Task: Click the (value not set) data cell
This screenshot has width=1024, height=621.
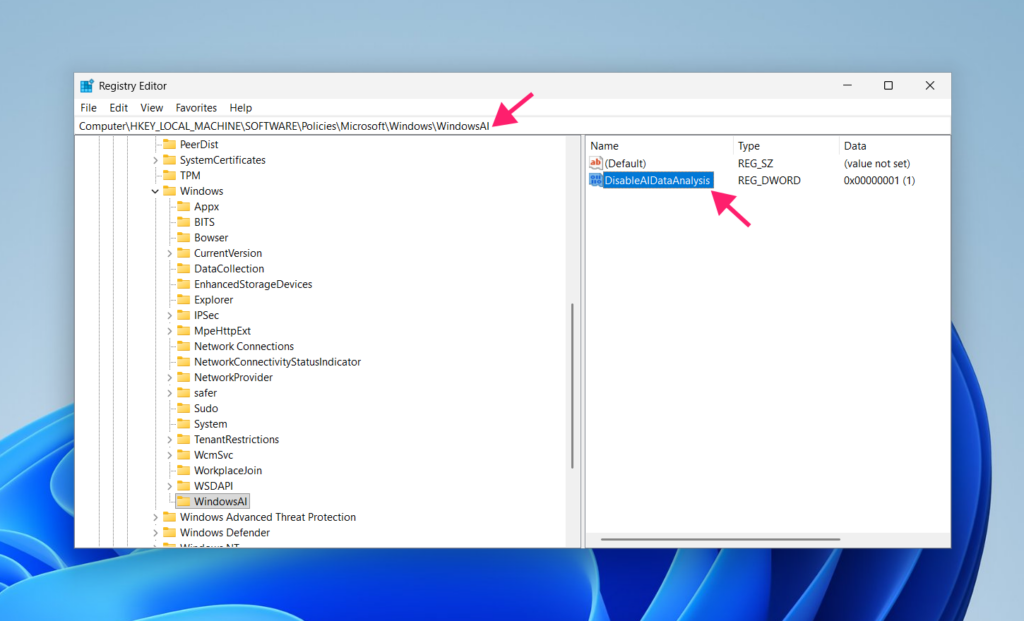Action: click(x=876, y=163)
